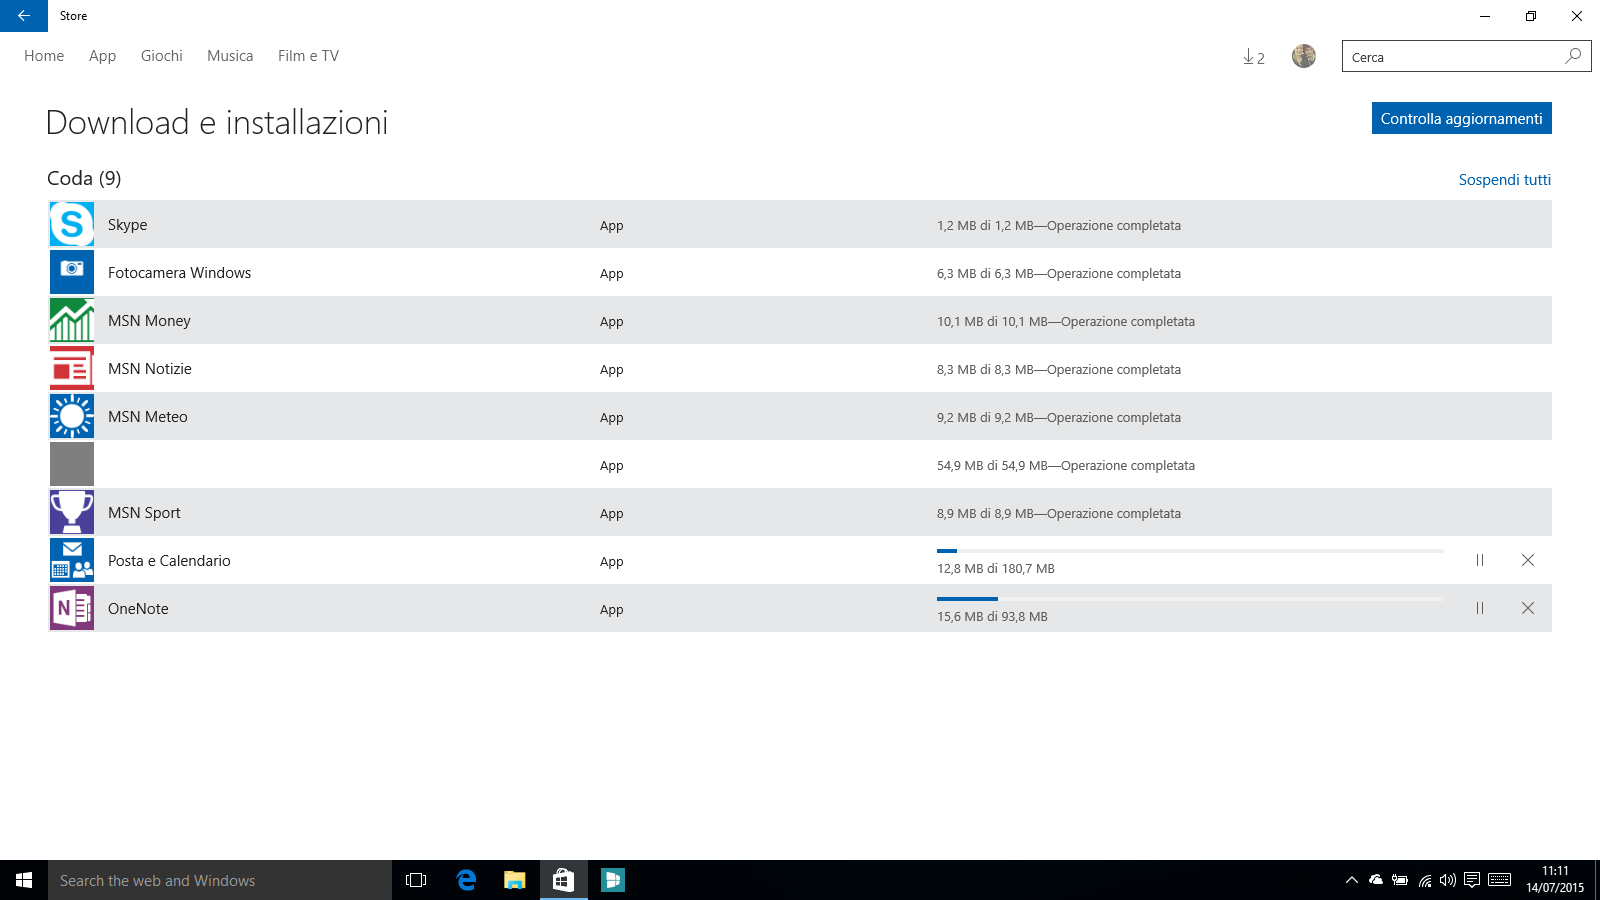Click the OneNote app icon
1600x900 pixels.
click(72, 608)
